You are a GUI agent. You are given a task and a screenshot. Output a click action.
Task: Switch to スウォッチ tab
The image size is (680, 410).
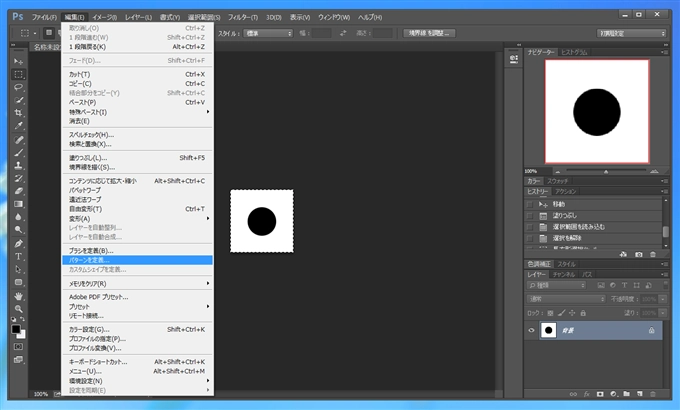tap(557, 181)
